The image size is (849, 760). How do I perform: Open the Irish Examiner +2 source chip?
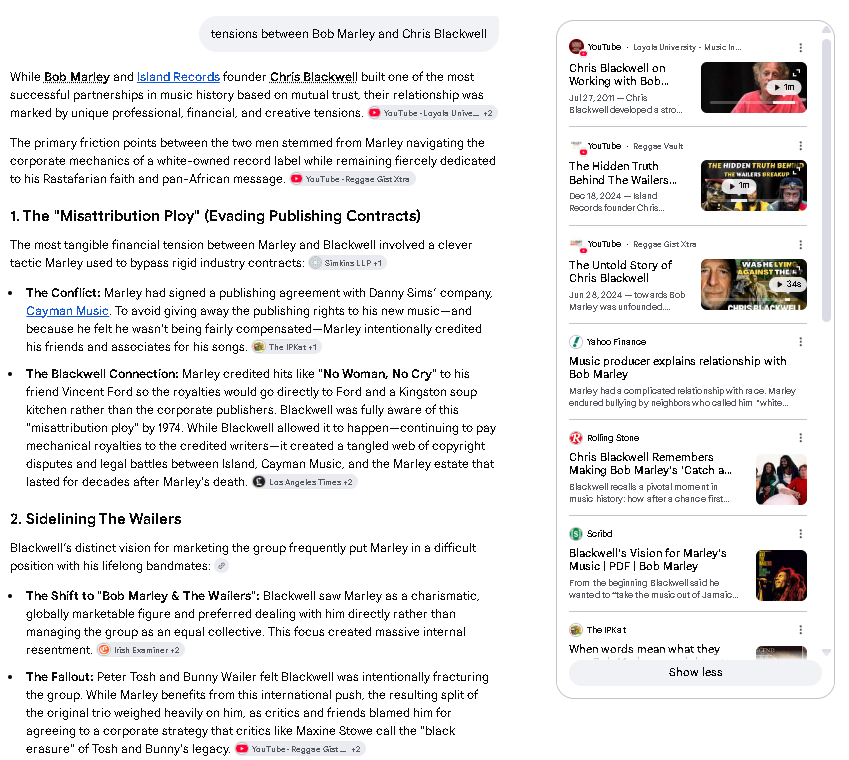140,650
